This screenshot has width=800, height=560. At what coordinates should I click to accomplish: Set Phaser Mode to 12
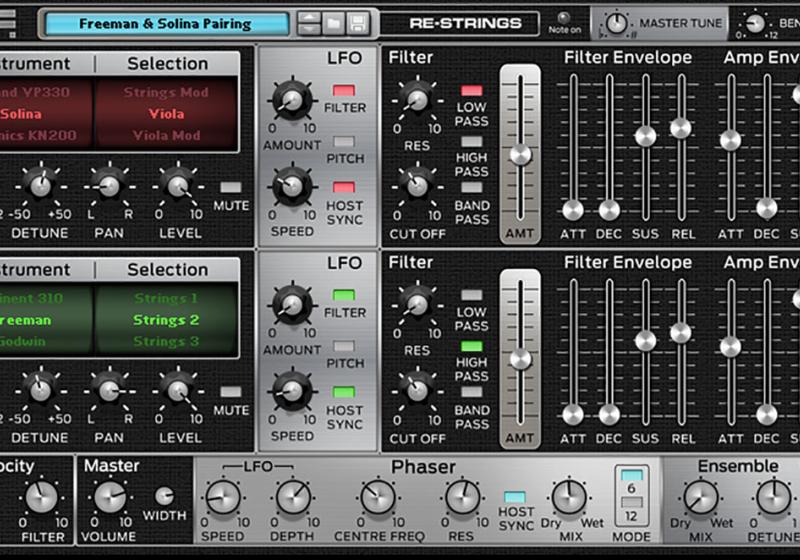tap(631, 517)
